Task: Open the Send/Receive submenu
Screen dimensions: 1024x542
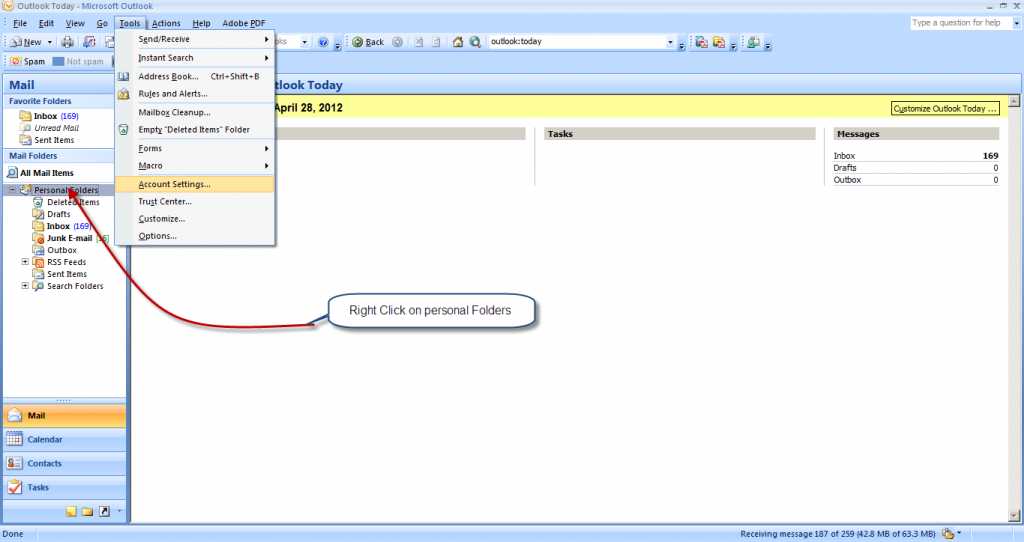Action: pos(195,39)
